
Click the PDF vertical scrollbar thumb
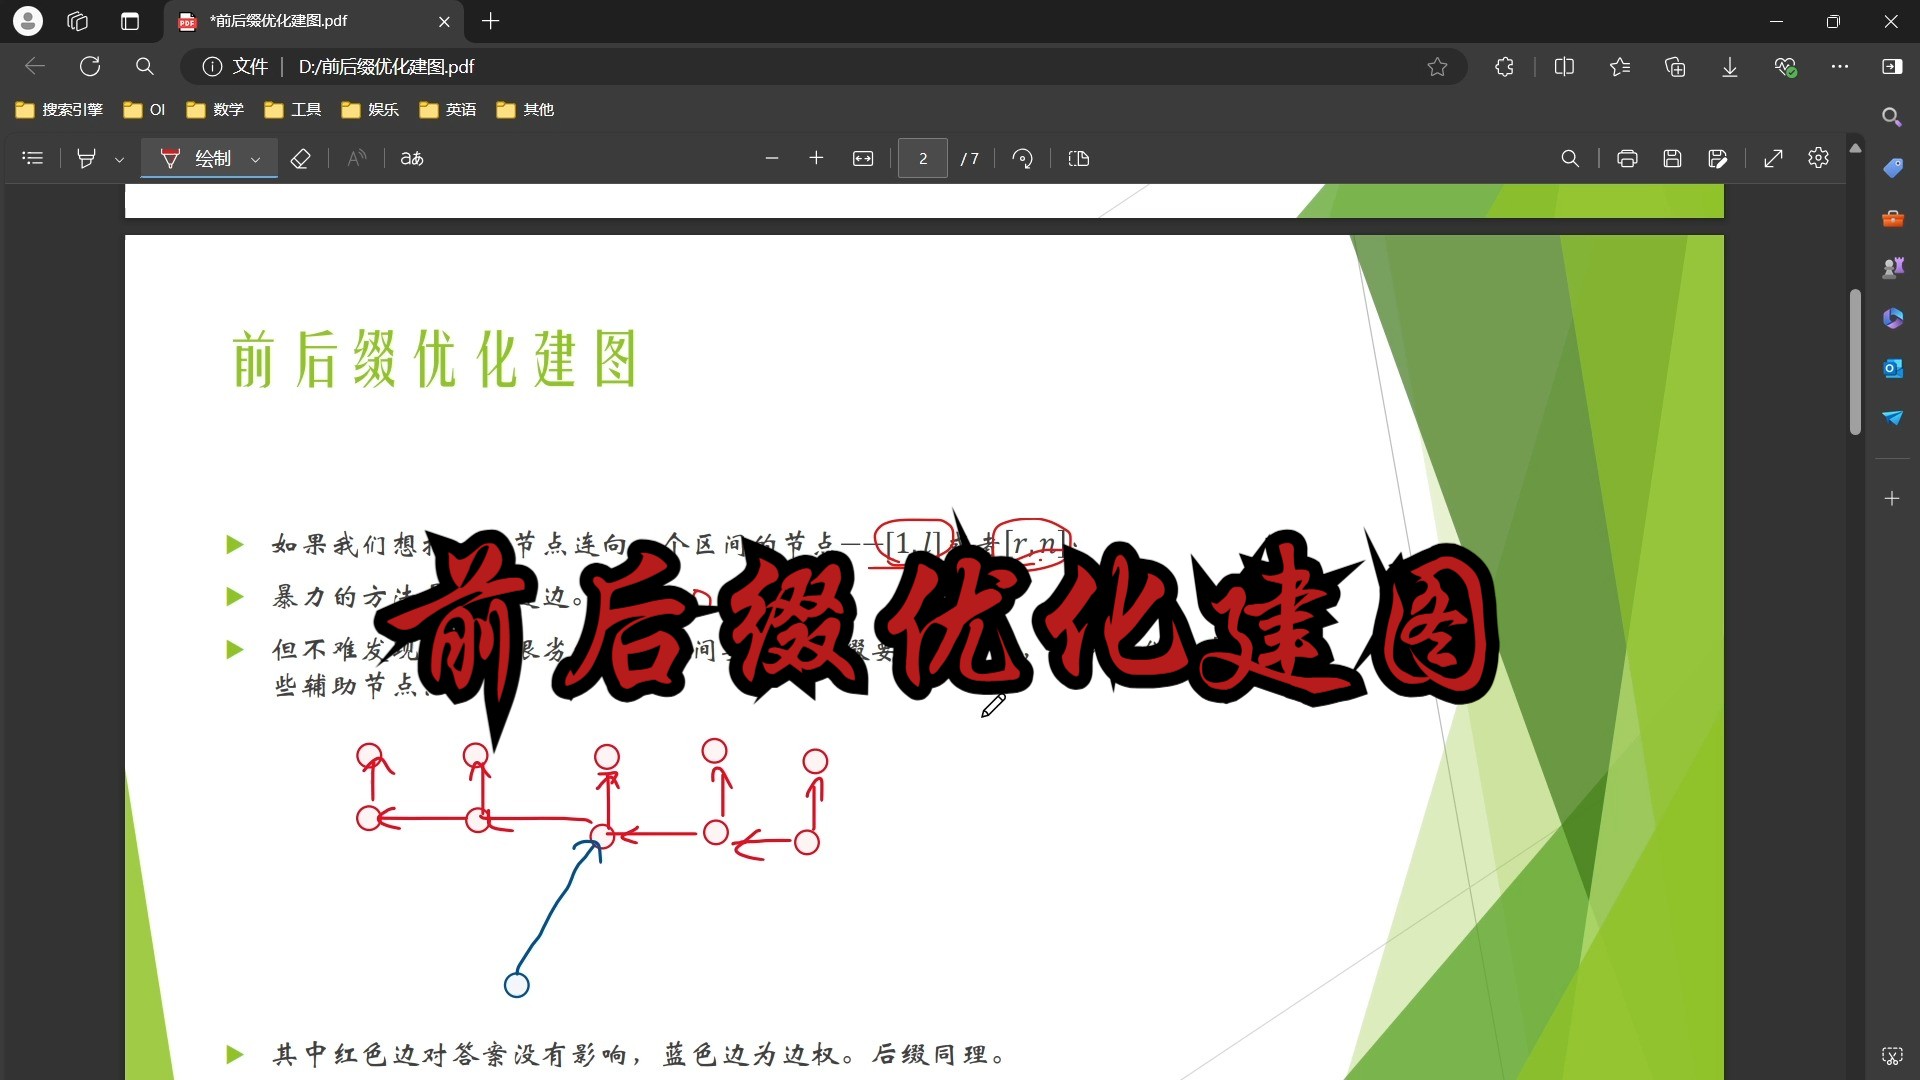[1855, 362]
